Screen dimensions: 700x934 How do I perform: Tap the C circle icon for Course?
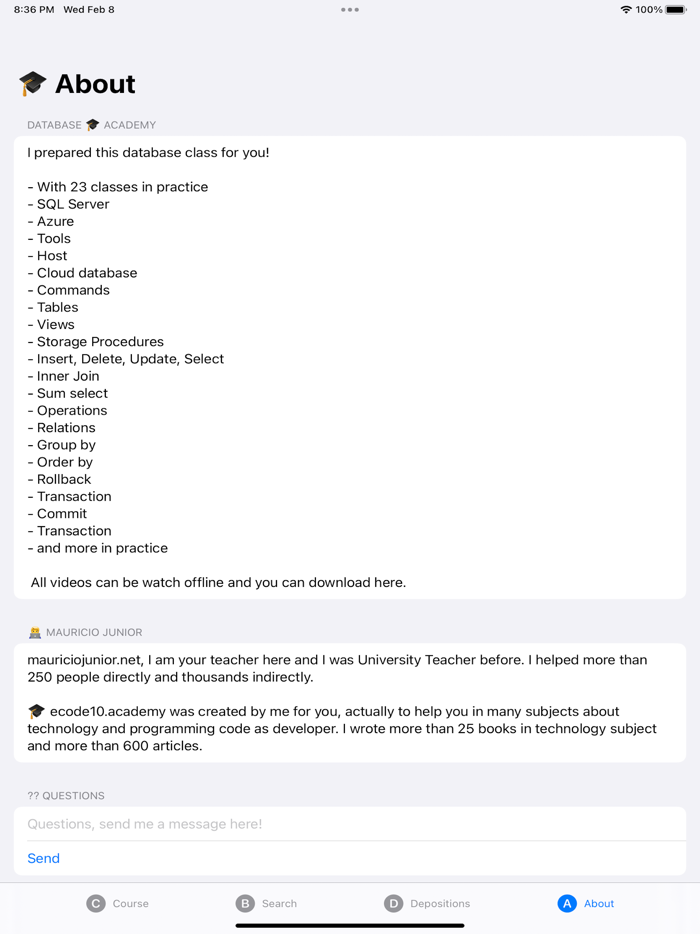click(96, 903)
